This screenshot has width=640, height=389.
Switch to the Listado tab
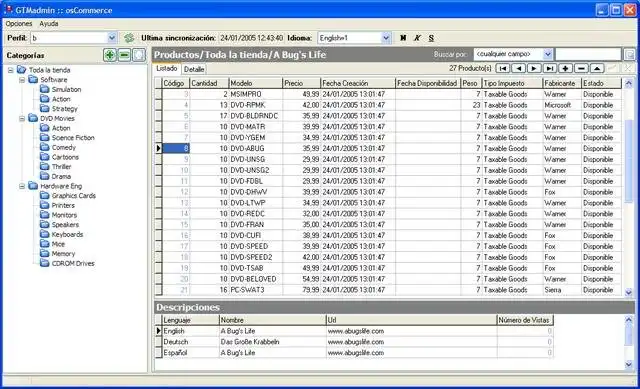167,68
